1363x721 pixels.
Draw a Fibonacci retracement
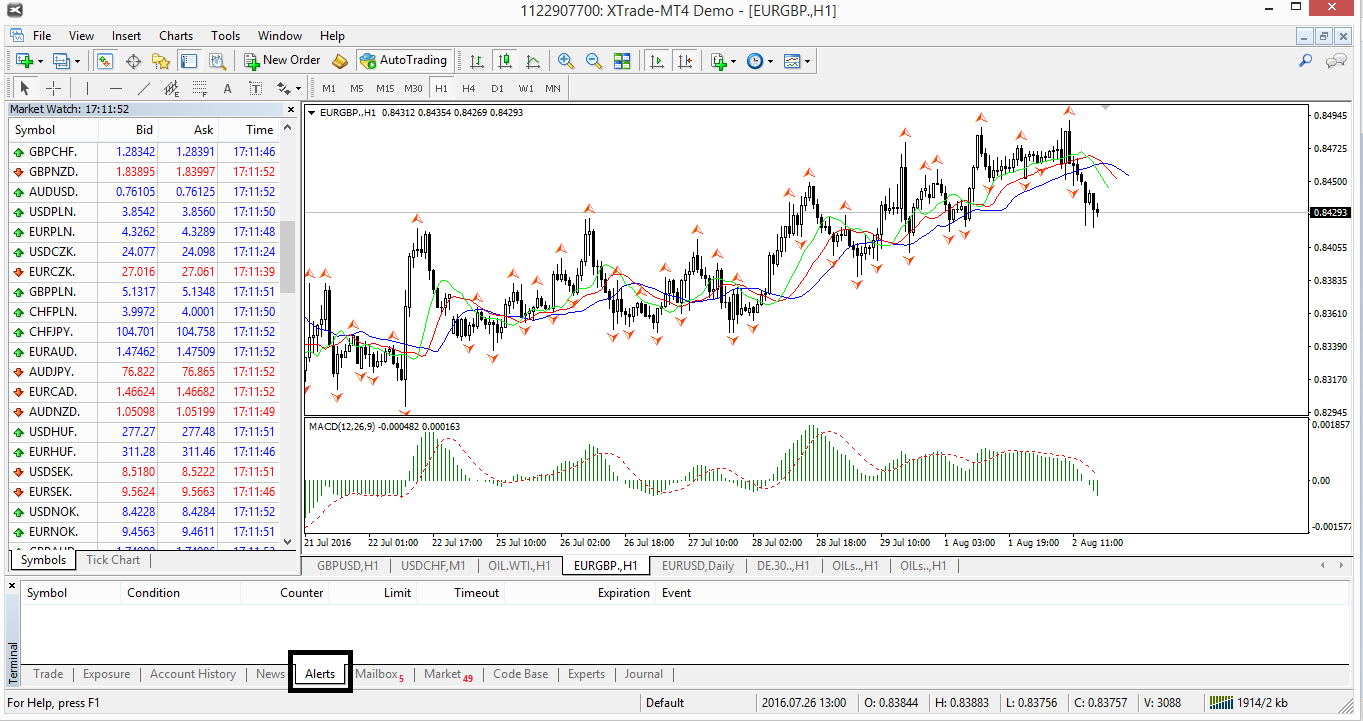(197, 88)
